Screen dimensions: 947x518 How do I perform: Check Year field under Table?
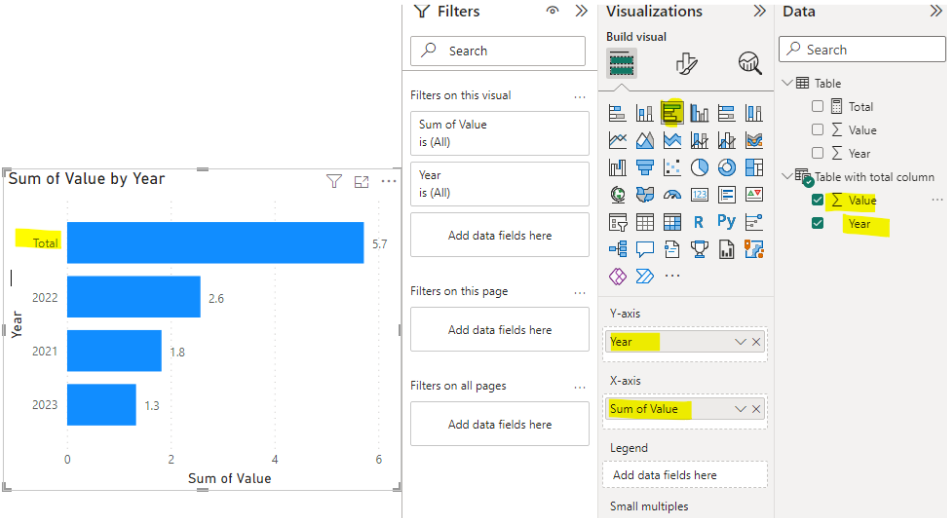817,153
